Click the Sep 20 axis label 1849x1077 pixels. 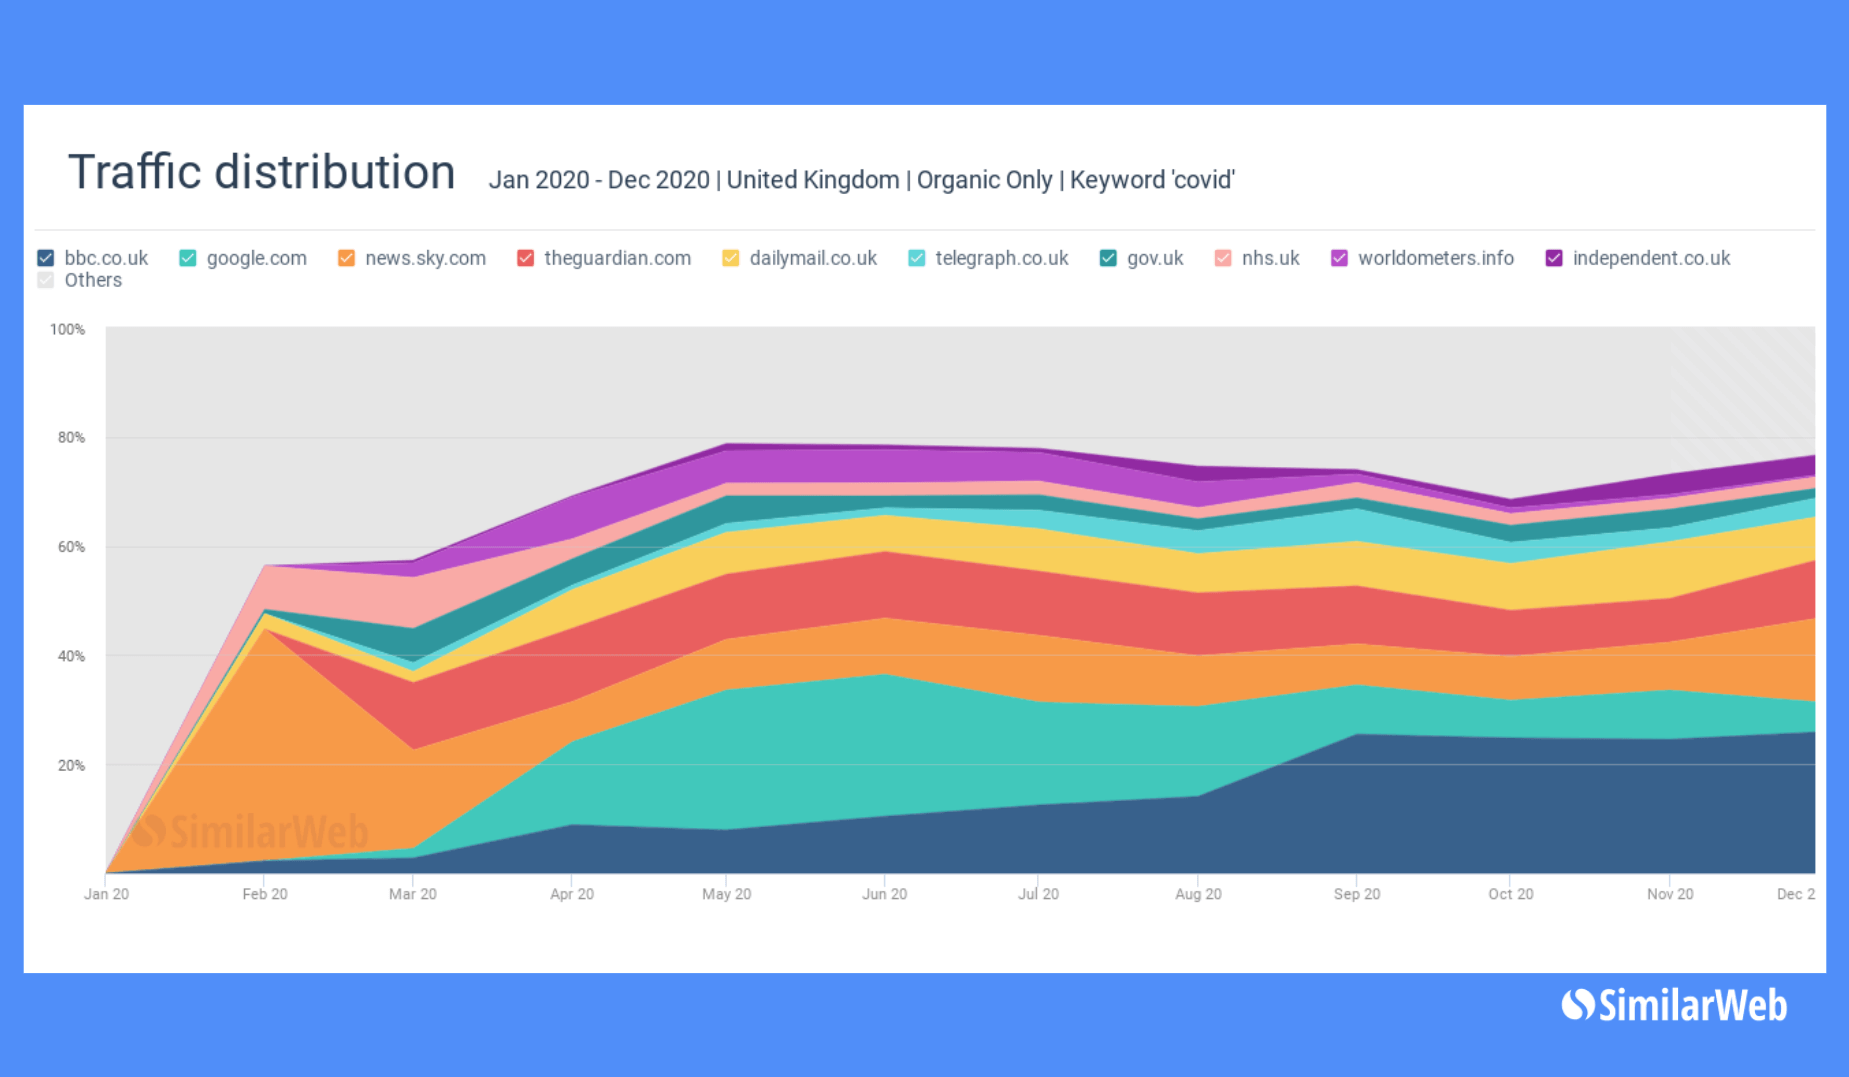(x=1357, y=894)
